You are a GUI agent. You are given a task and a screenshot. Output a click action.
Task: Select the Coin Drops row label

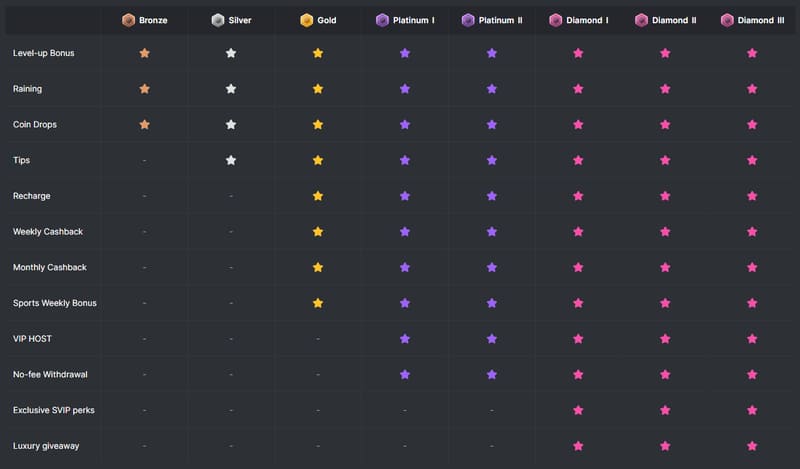coord(35,125)
